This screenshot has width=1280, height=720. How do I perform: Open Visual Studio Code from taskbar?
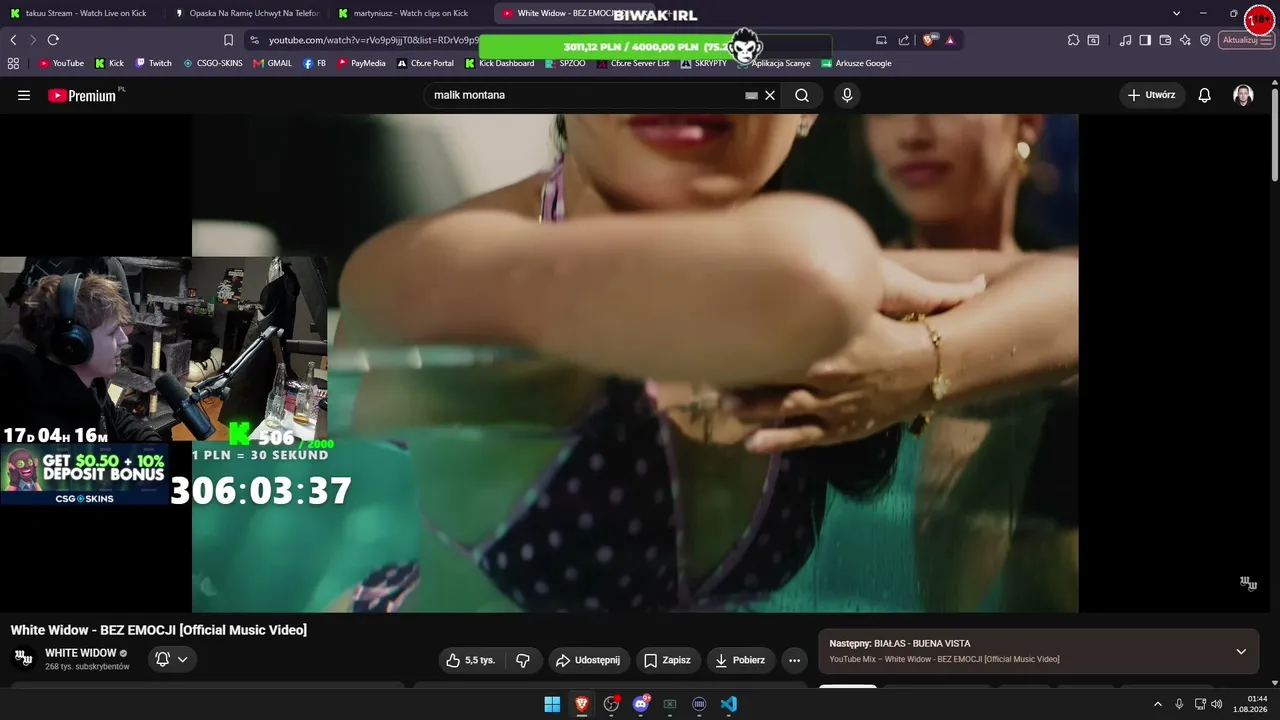click(x=729, y=704)
